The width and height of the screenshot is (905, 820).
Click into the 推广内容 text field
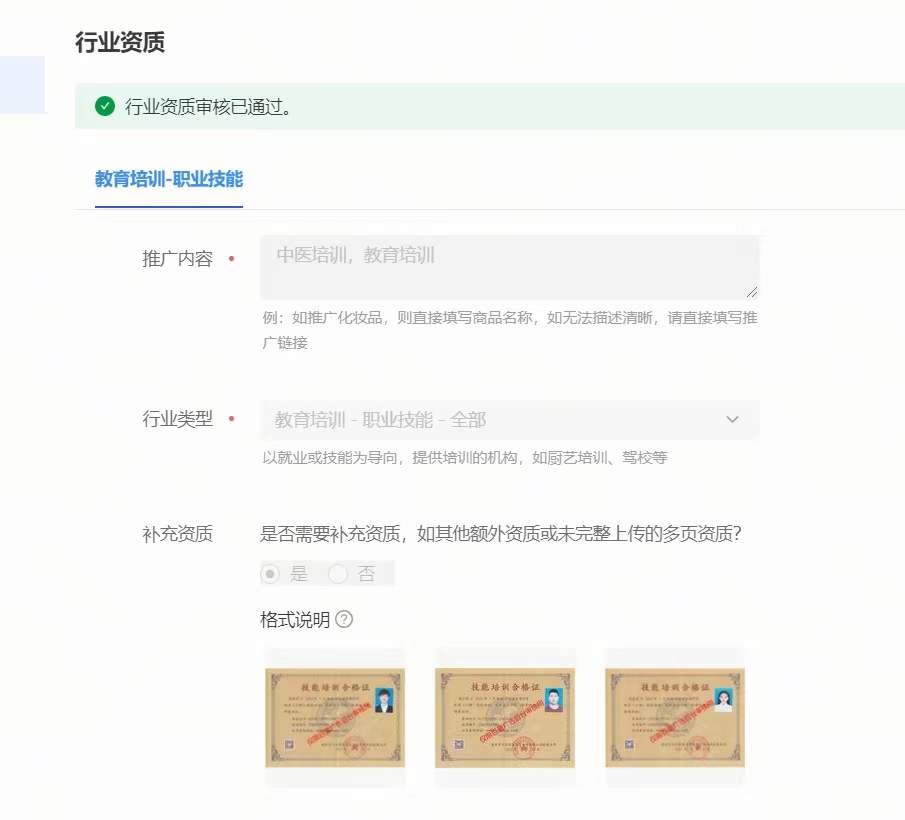(x=508, y=267)
